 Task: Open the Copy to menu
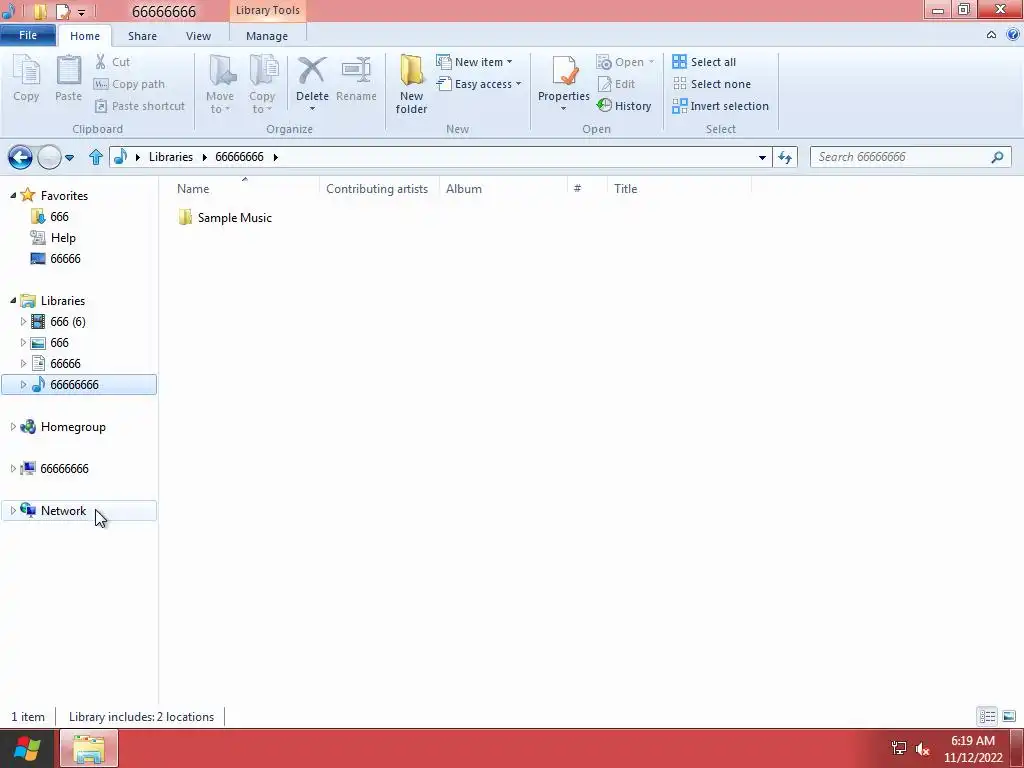point(262,84)
